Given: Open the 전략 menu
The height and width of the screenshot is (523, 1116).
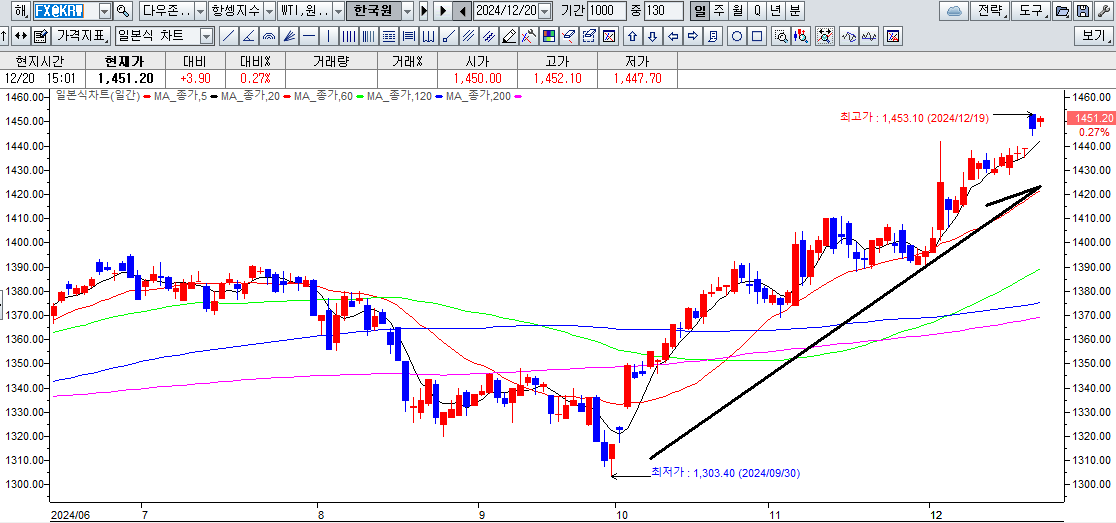Looking at the screenshot, I should click(x=989, y=11).
